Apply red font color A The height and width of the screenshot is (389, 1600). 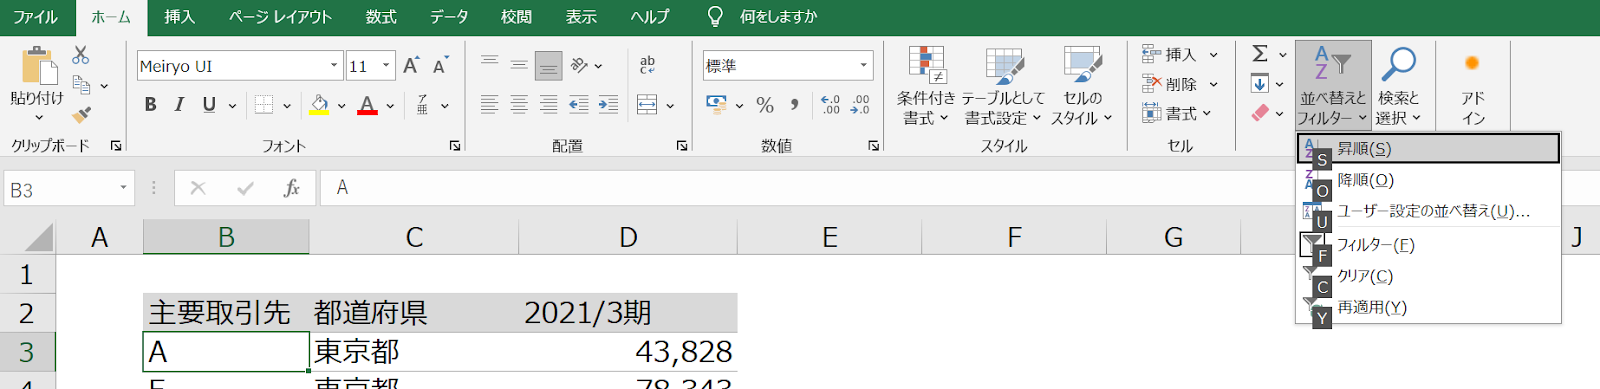[x=367, y=105]
